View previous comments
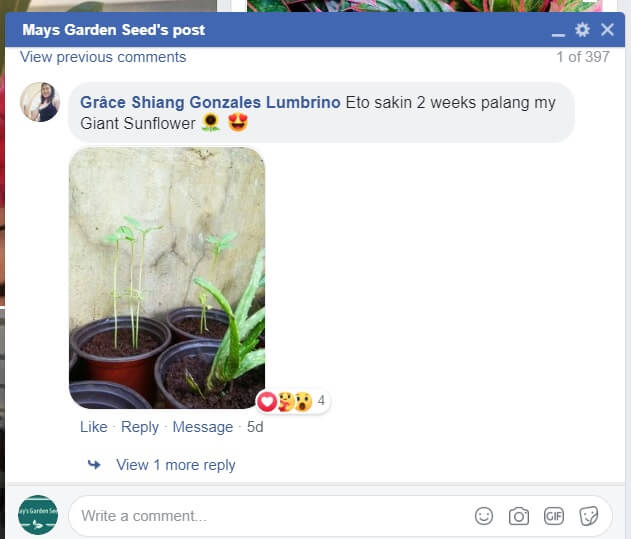Viewport: 631px width, 539px height. pos(103,57)
